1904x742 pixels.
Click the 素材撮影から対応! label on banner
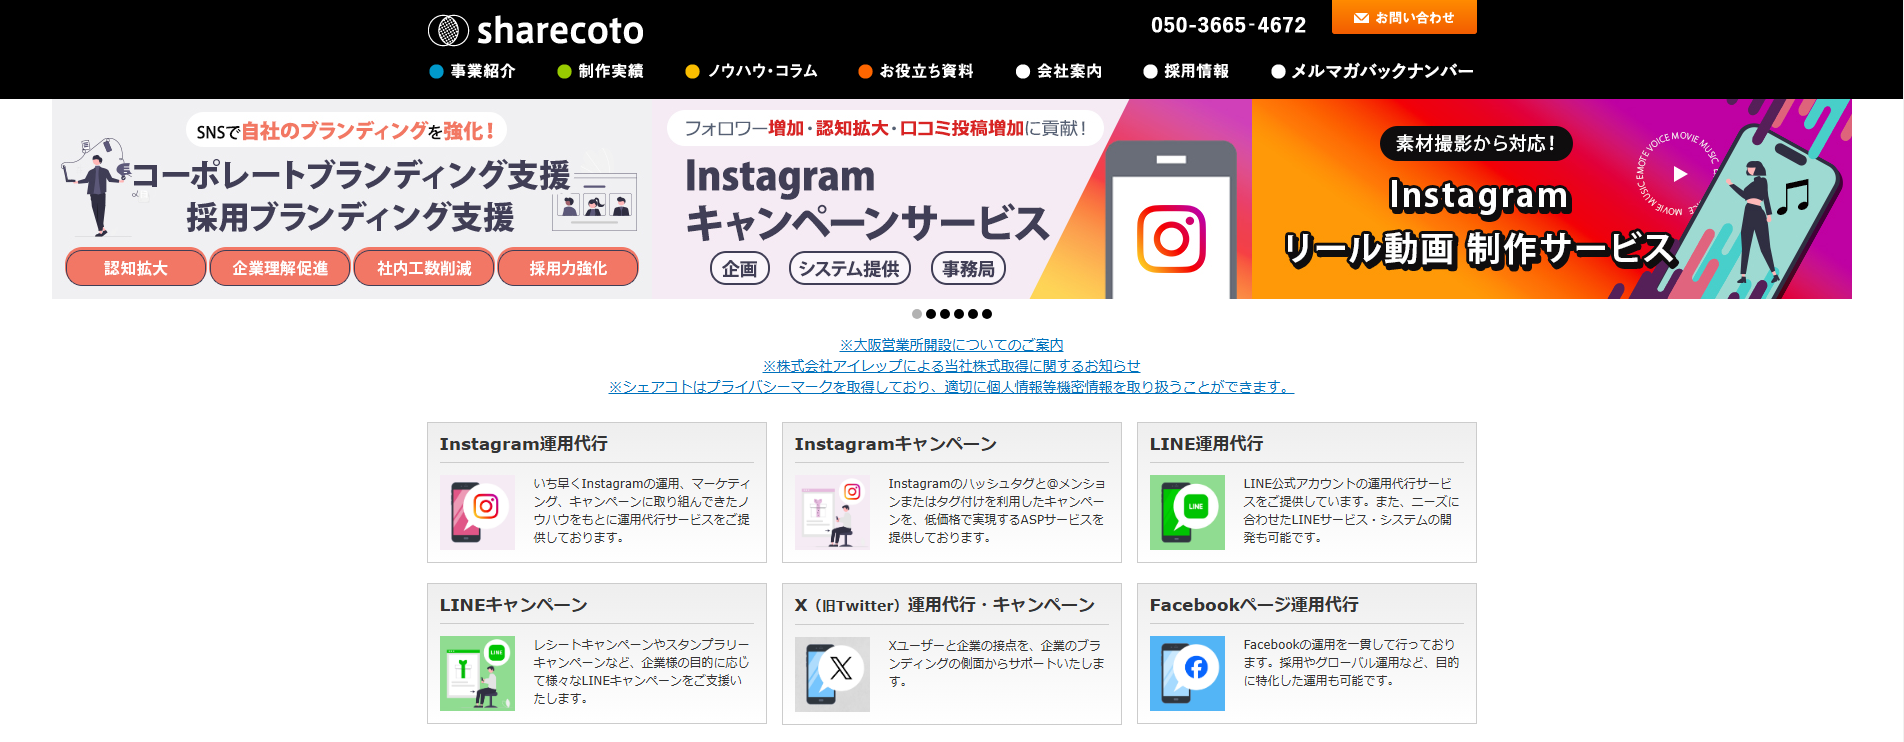(1476, 144)
